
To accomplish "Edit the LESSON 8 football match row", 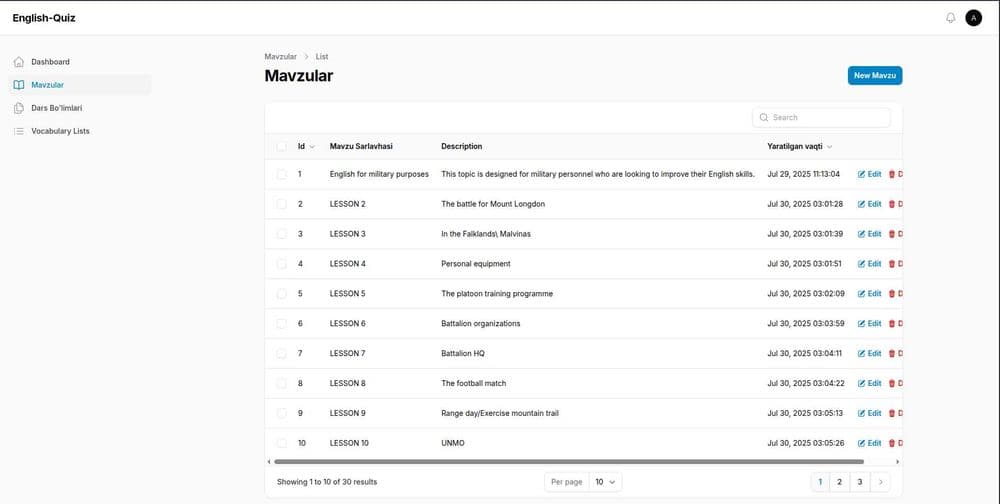I will pyautogui.click(x=869, y=383).
